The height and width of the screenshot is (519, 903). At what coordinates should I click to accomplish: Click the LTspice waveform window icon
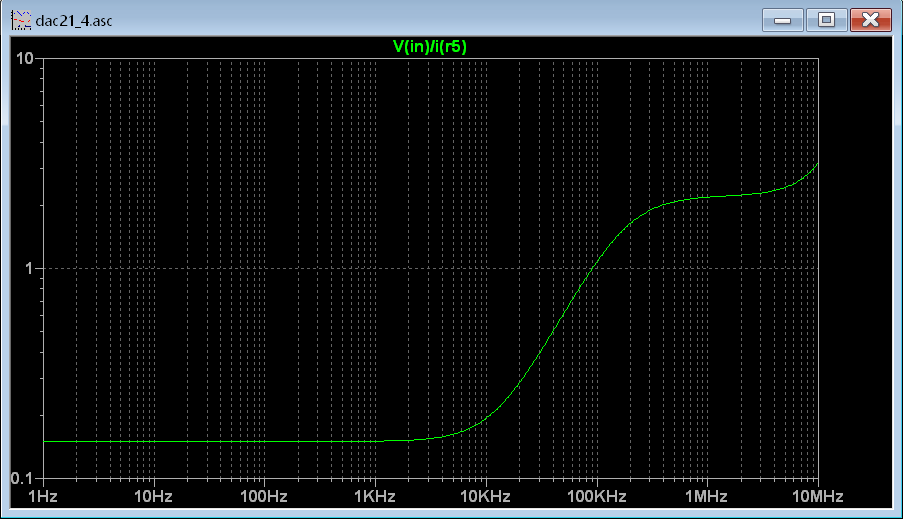coord(21,21)
